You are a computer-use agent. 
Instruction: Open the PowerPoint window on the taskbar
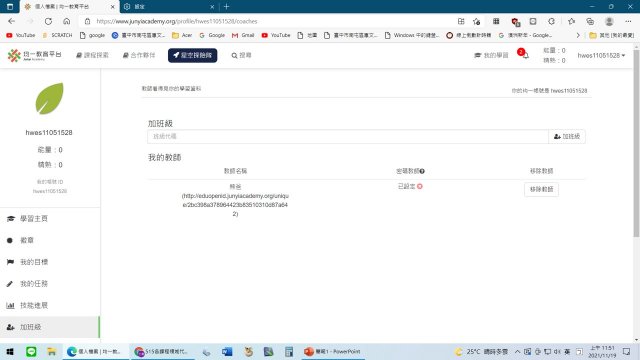pyautogui.click(x=333, y=351)
